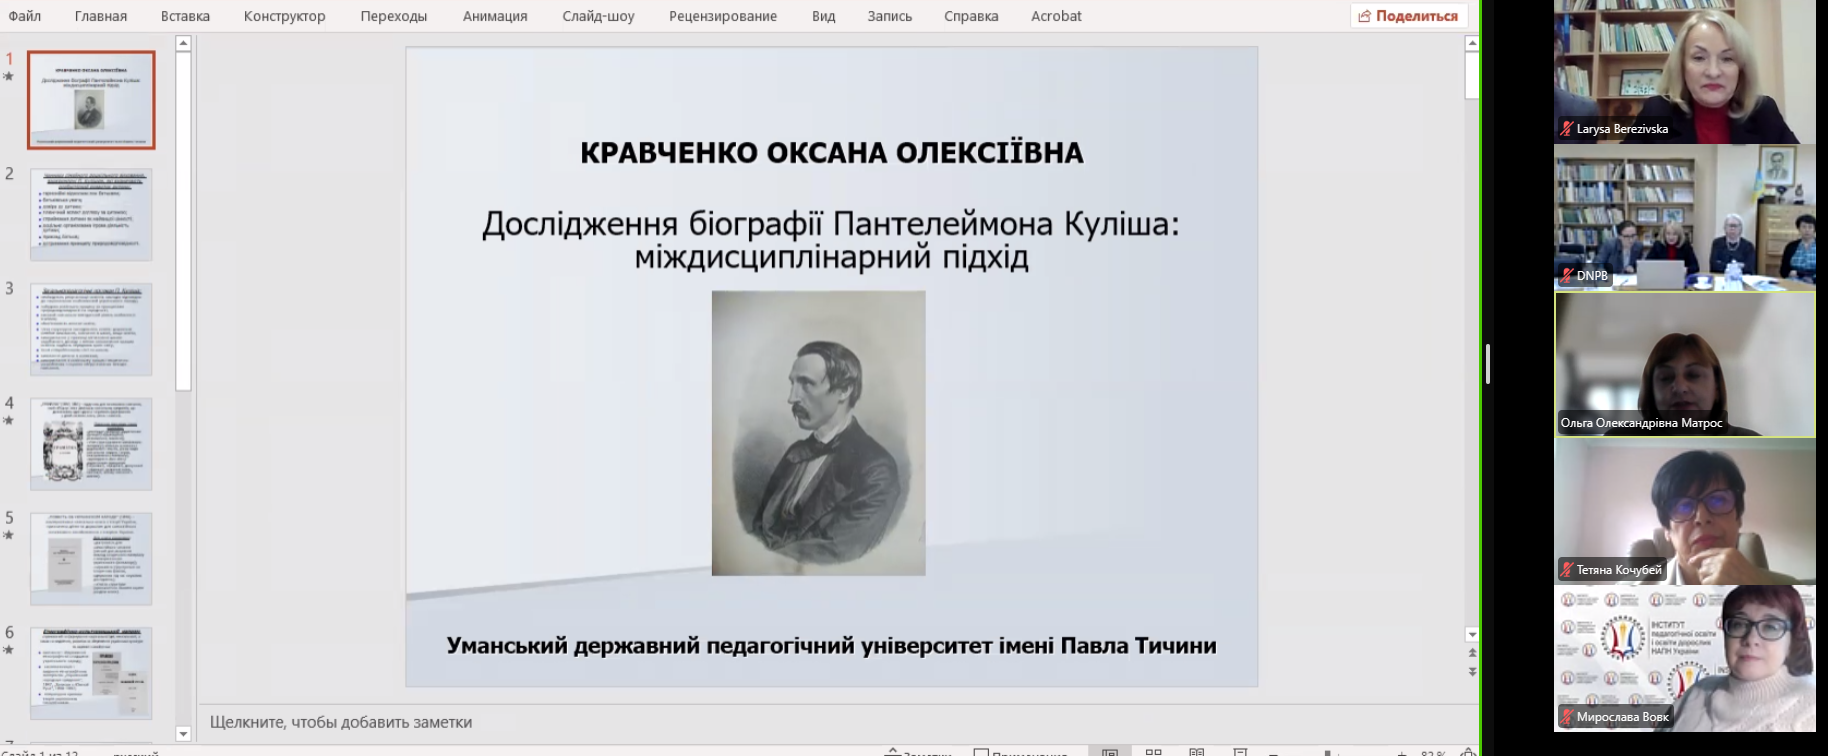Image resolution: width=1828 pixels, height=756 pixels.
Task: Open the Вставка ribbon tab
Action: [x=185, y=16]
